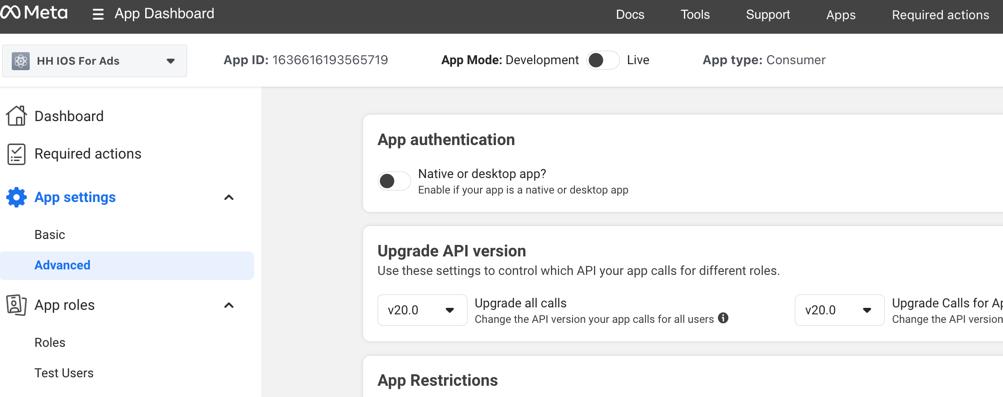Open Required actions in the top navigation
Image resolution: width=1003 pixels, height=397 pixels.
pos(940,15)
